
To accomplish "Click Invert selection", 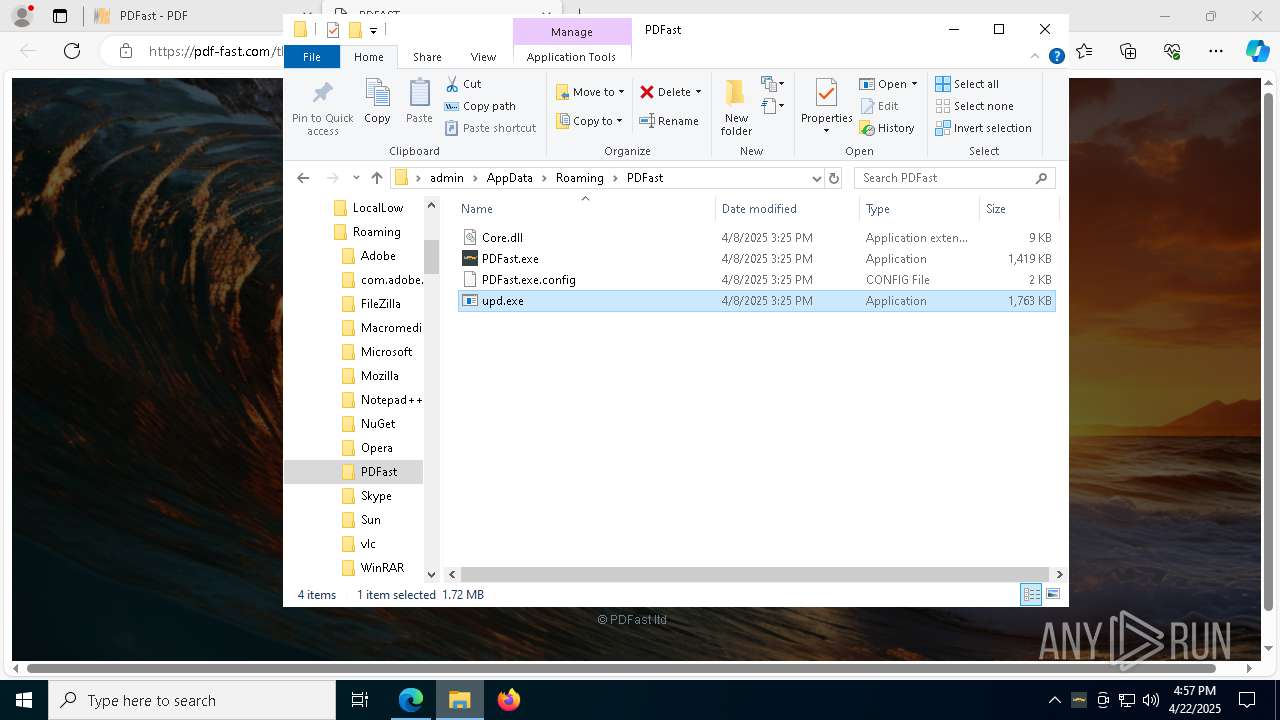I will click(x=983, y=128).
